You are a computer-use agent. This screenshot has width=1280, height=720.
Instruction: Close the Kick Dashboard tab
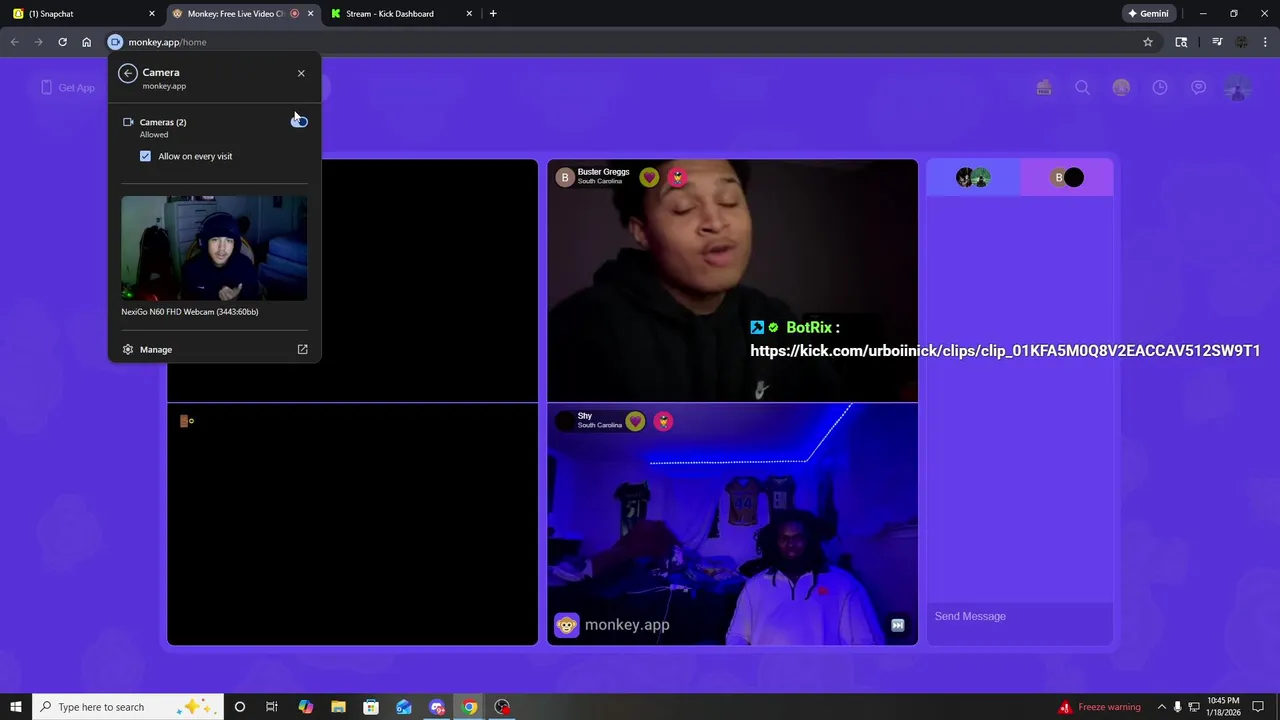point(470,14)
